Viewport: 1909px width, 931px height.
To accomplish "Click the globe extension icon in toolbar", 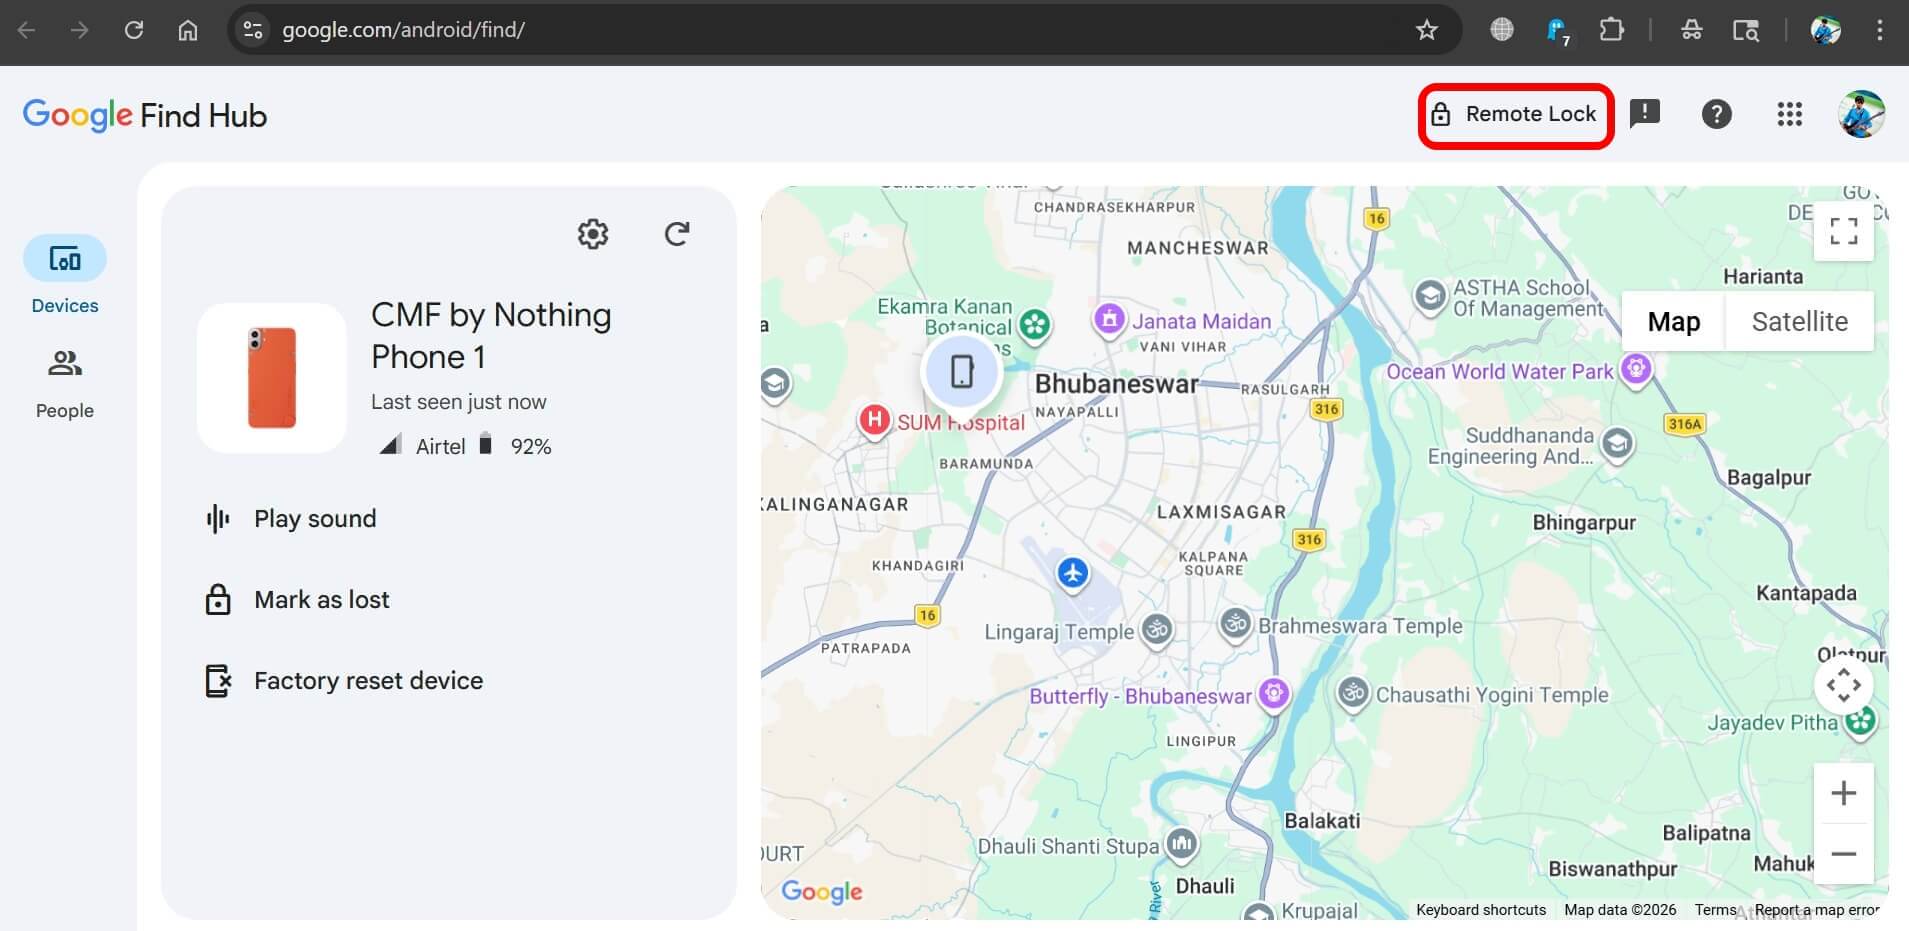I will coord(1501,30).
